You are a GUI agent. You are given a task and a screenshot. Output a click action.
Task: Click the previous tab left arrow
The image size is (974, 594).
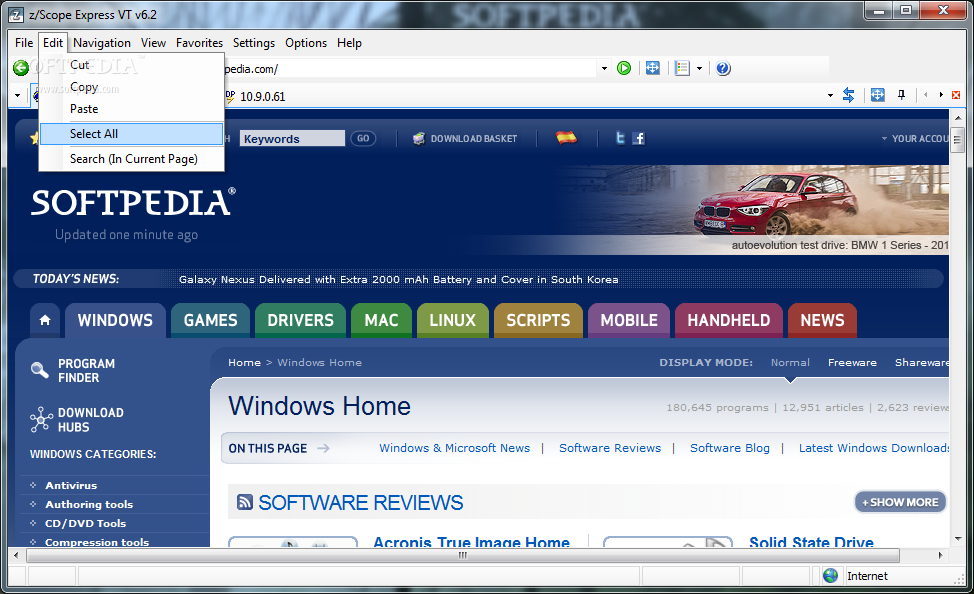926,95
